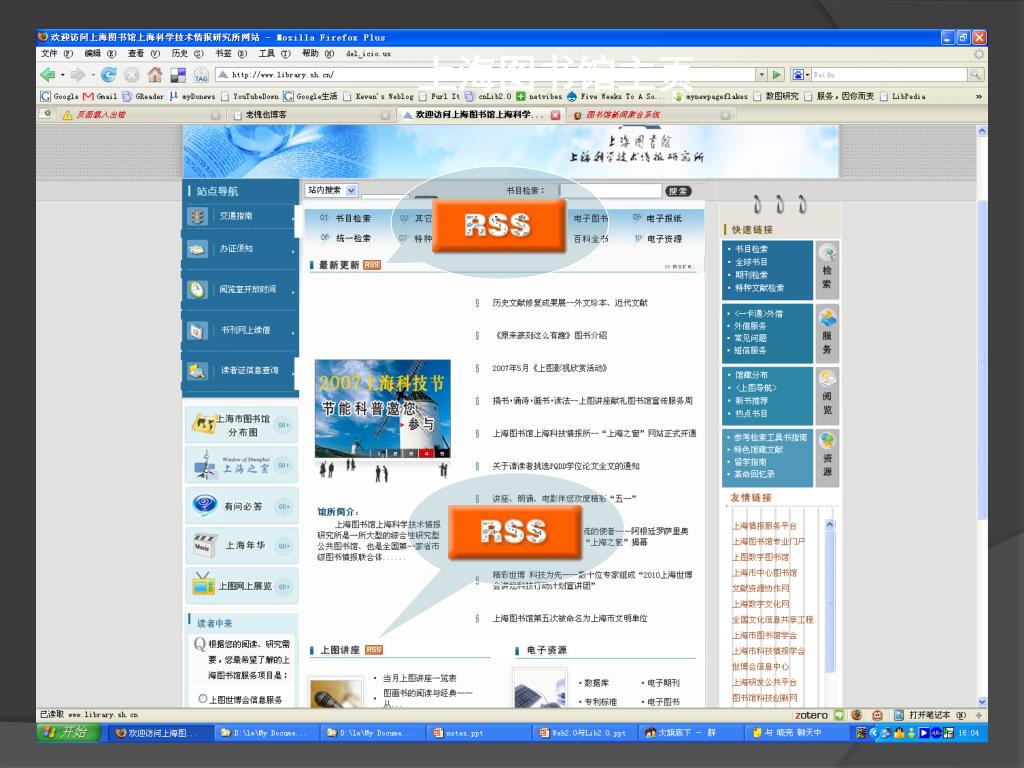Click the 阅览室开放时间 clock icon
Viewport: 1024px width, 768px height.
coord(197,289)
